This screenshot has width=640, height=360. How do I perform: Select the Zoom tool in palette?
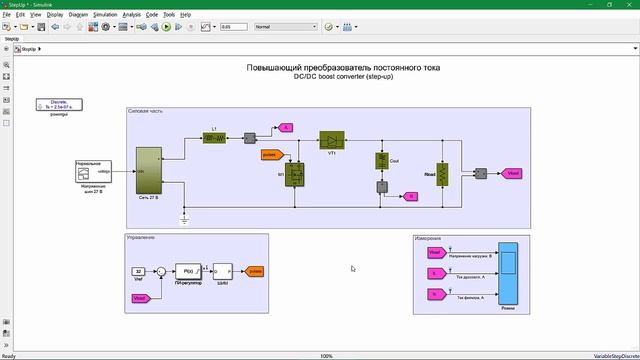(x=6, y=65)
